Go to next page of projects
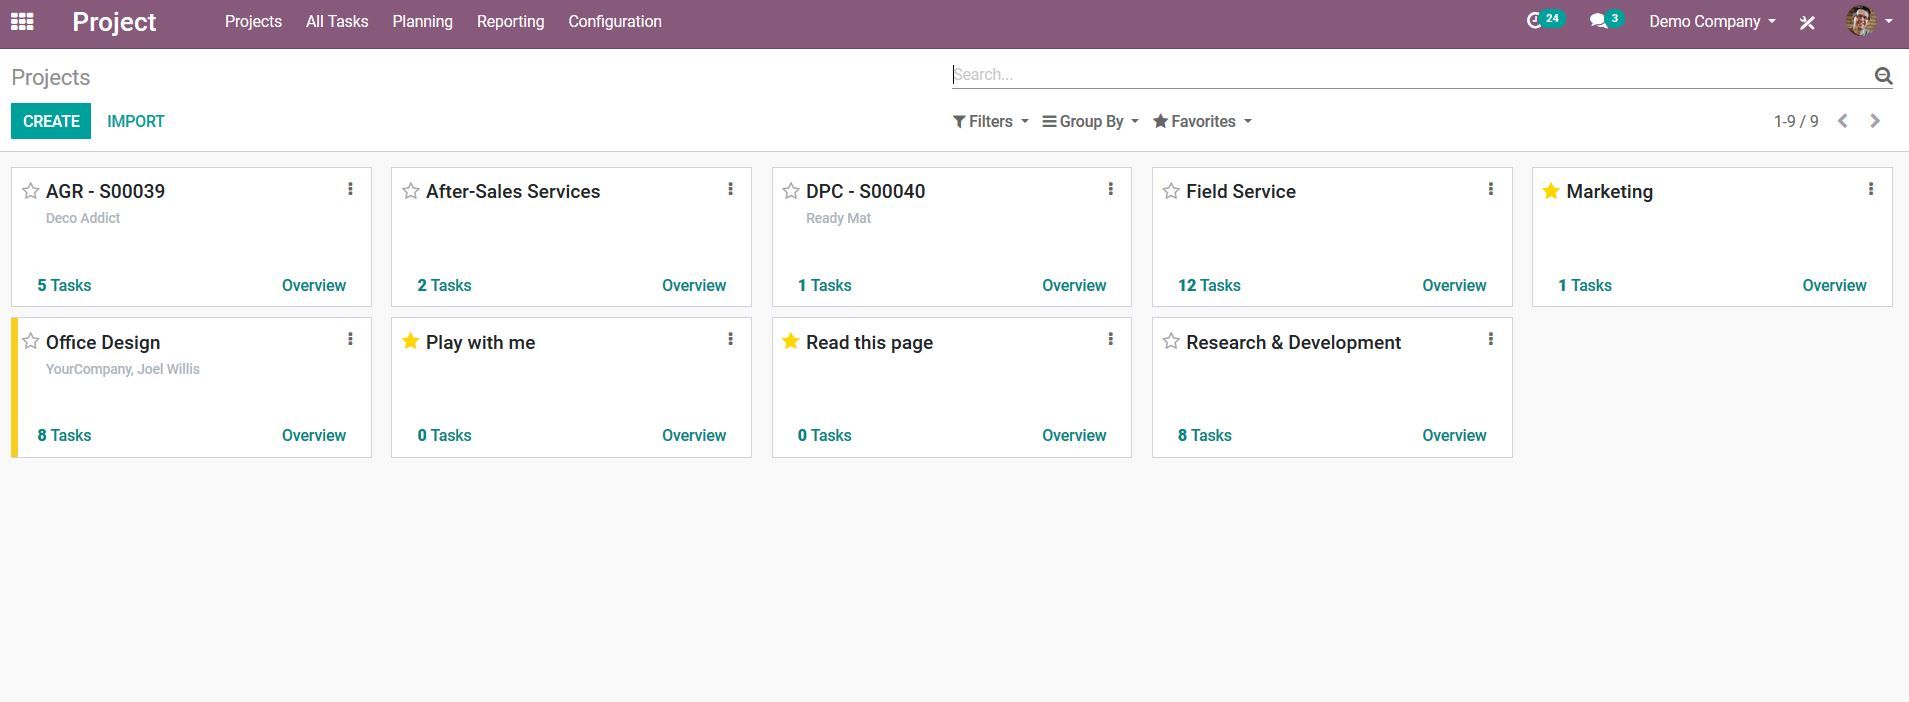Image resolution: width=1909 pixels, height=702 pixels. [x=1875, y=121]
